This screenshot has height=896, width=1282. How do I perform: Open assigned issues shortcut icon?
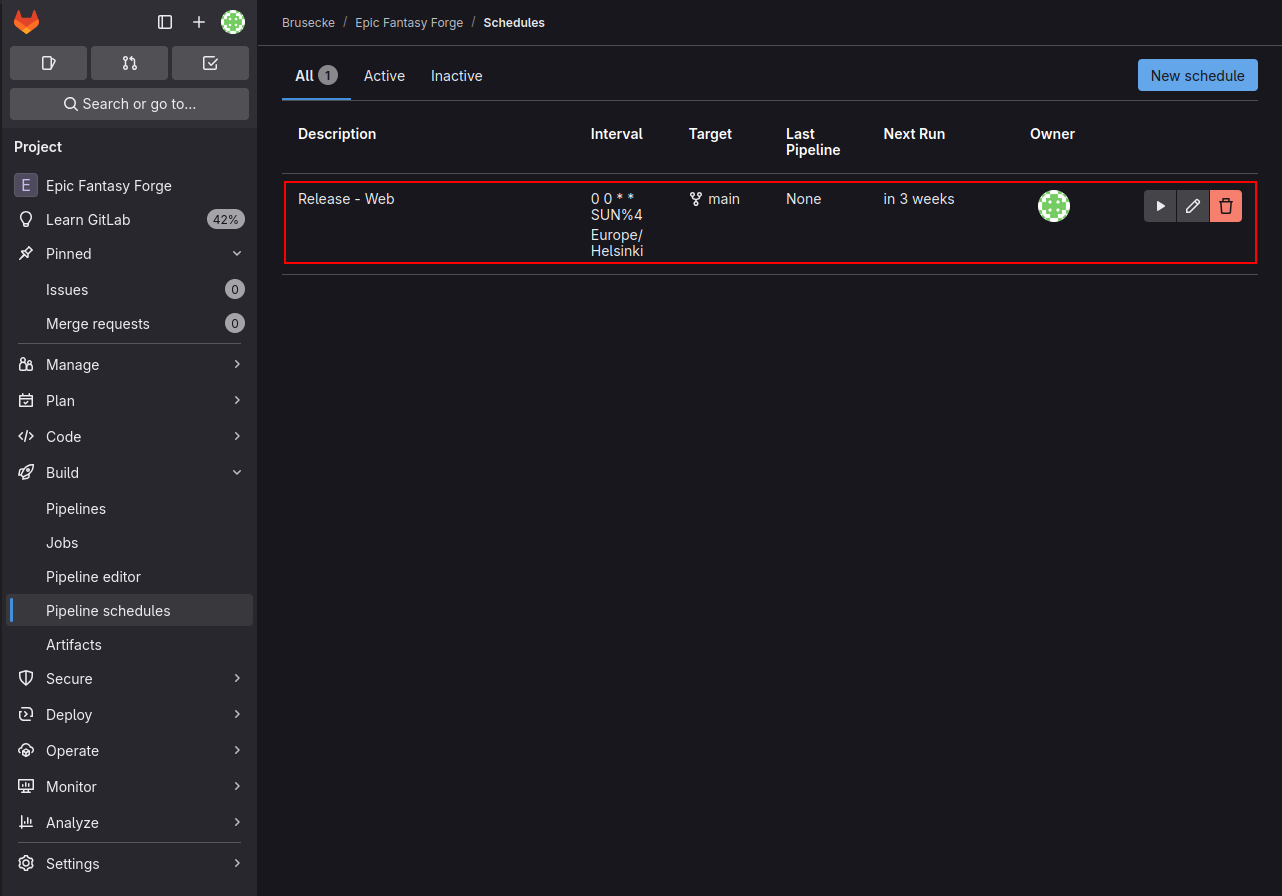click(48, 63)
